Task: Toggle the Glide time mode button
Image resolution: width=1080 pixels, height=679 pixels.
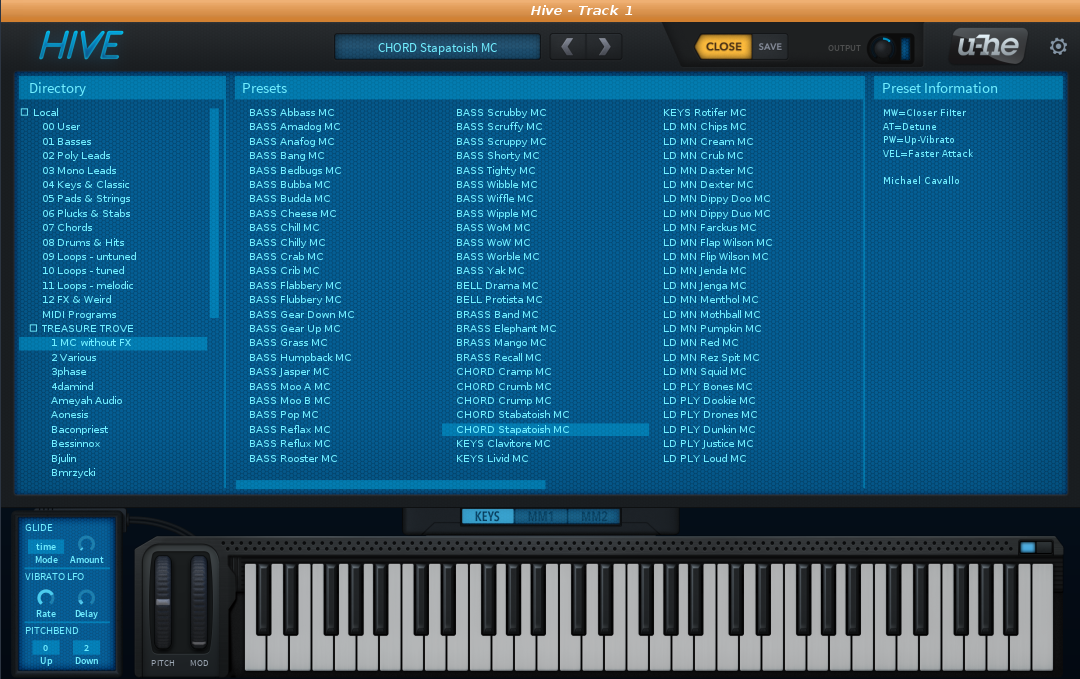Action: click(x=46, y=546)
